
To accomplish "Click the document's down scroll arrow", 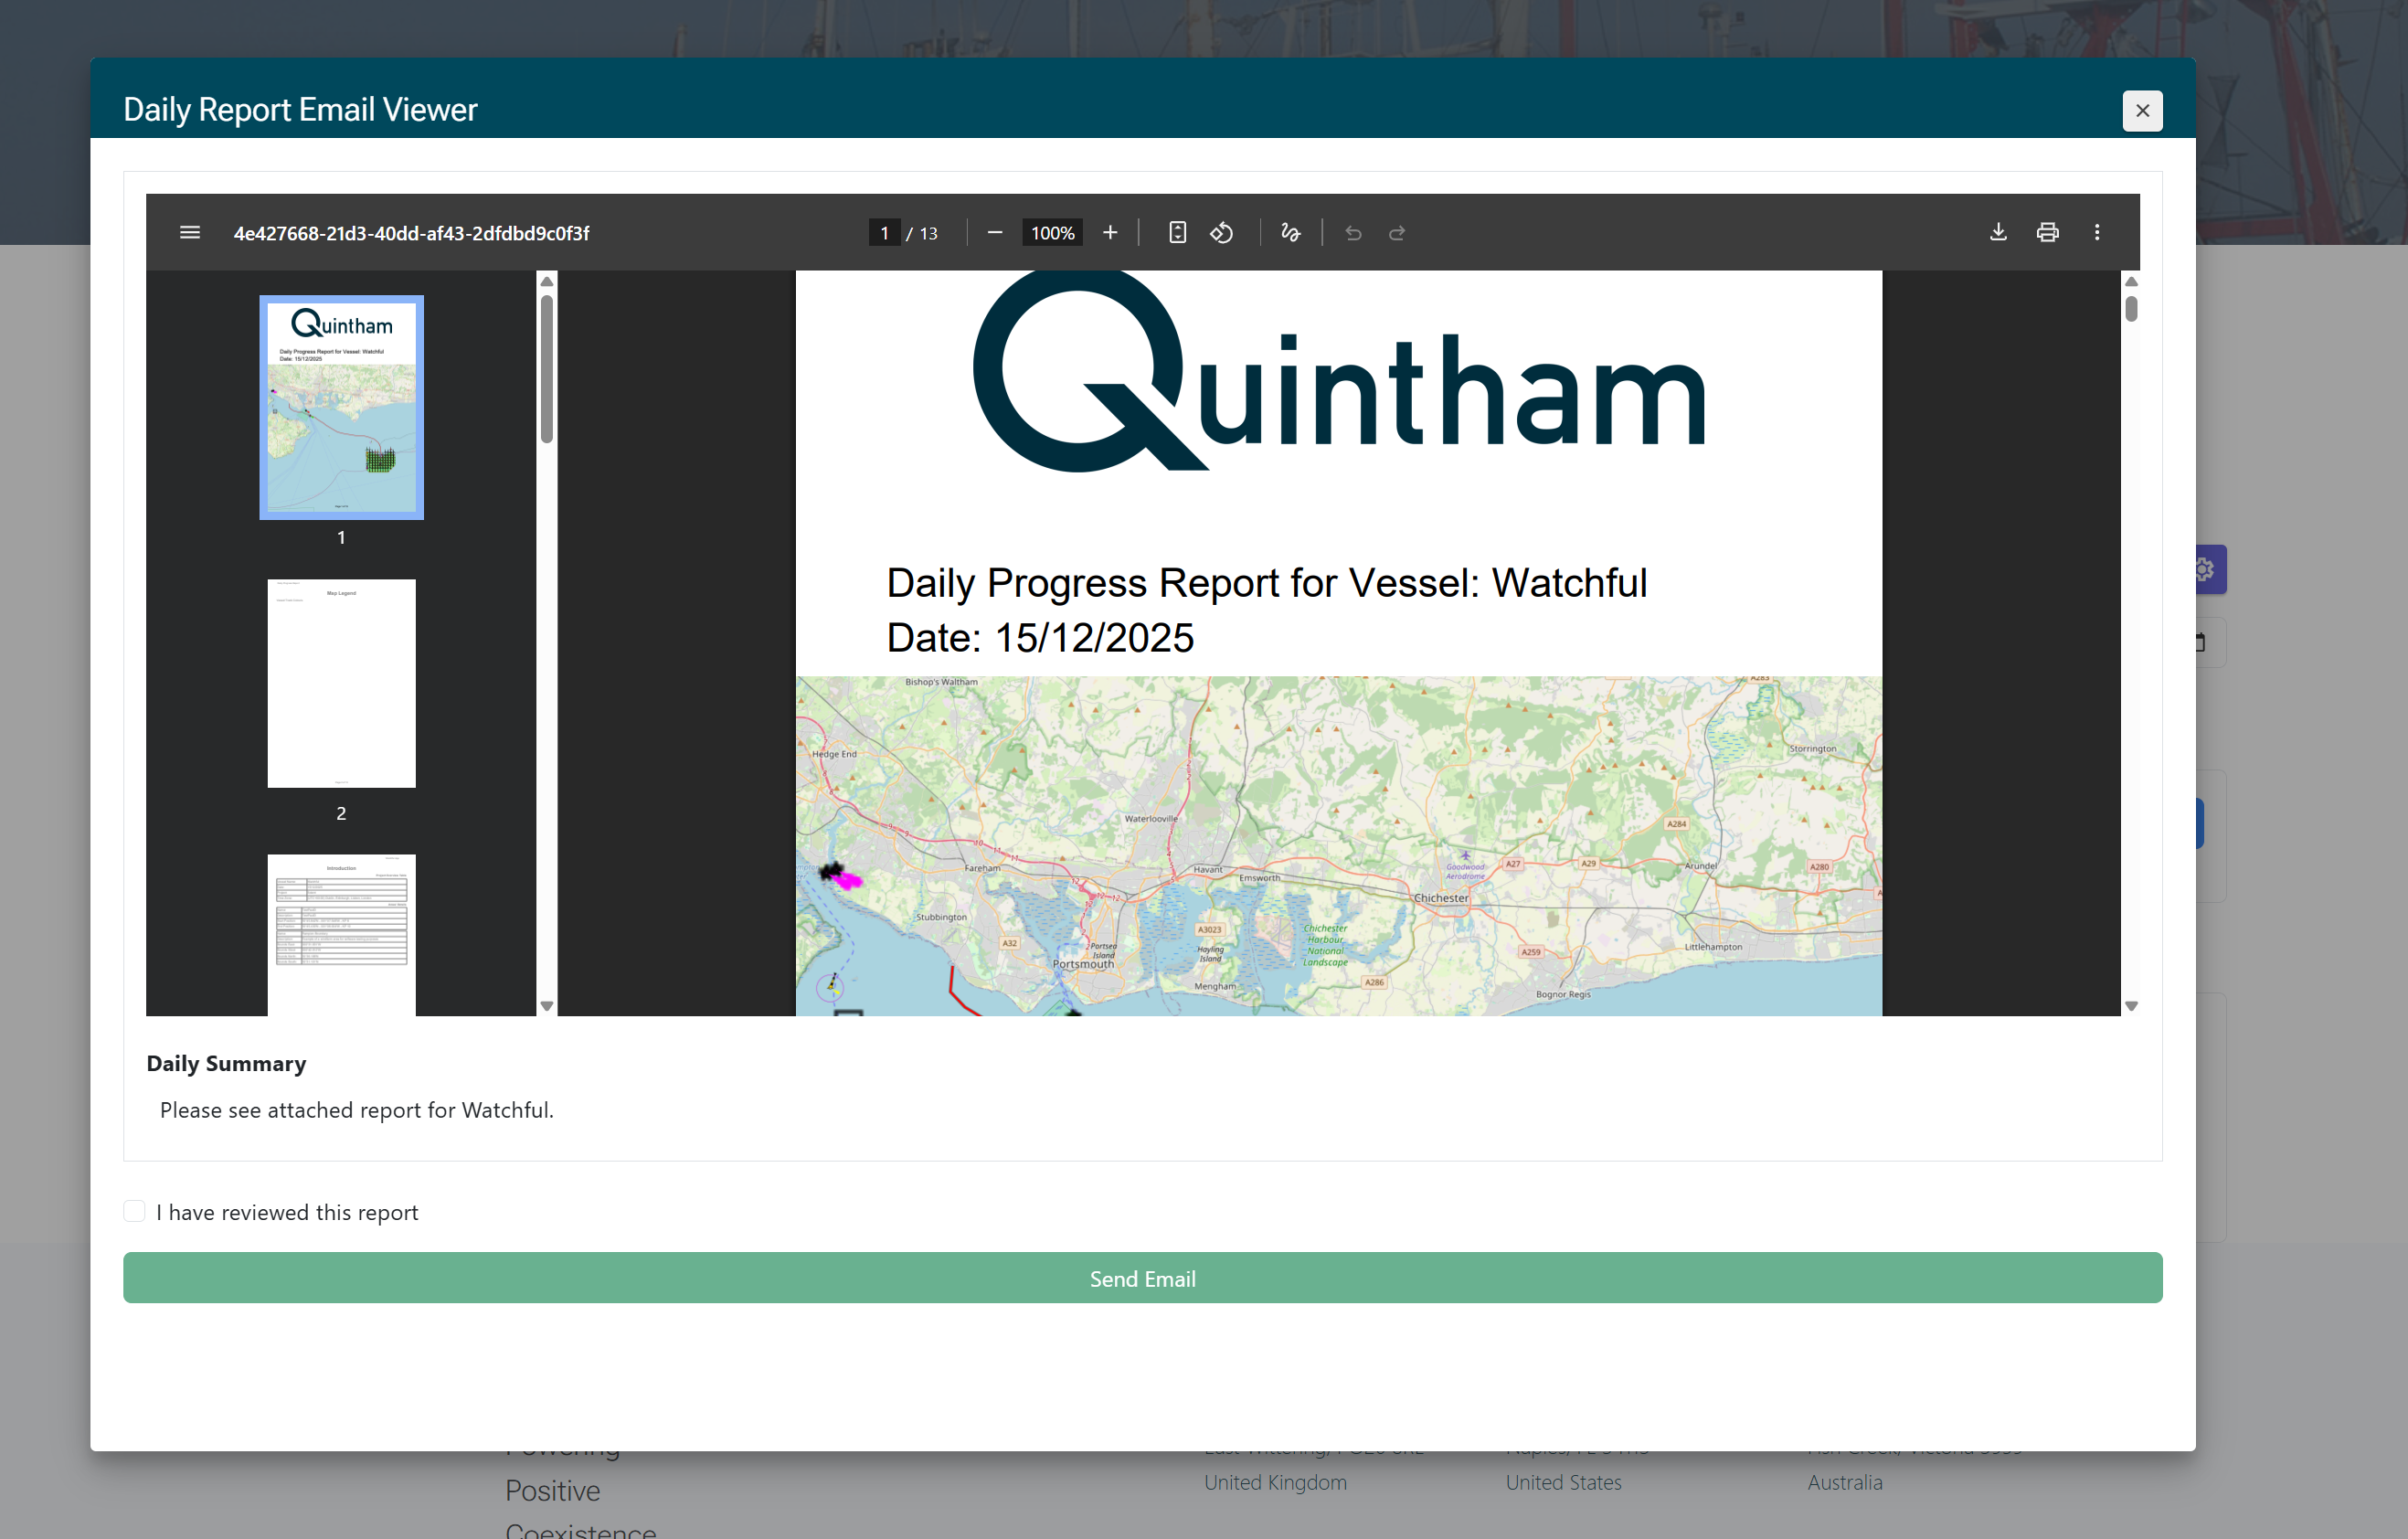I will 2132,1004.
